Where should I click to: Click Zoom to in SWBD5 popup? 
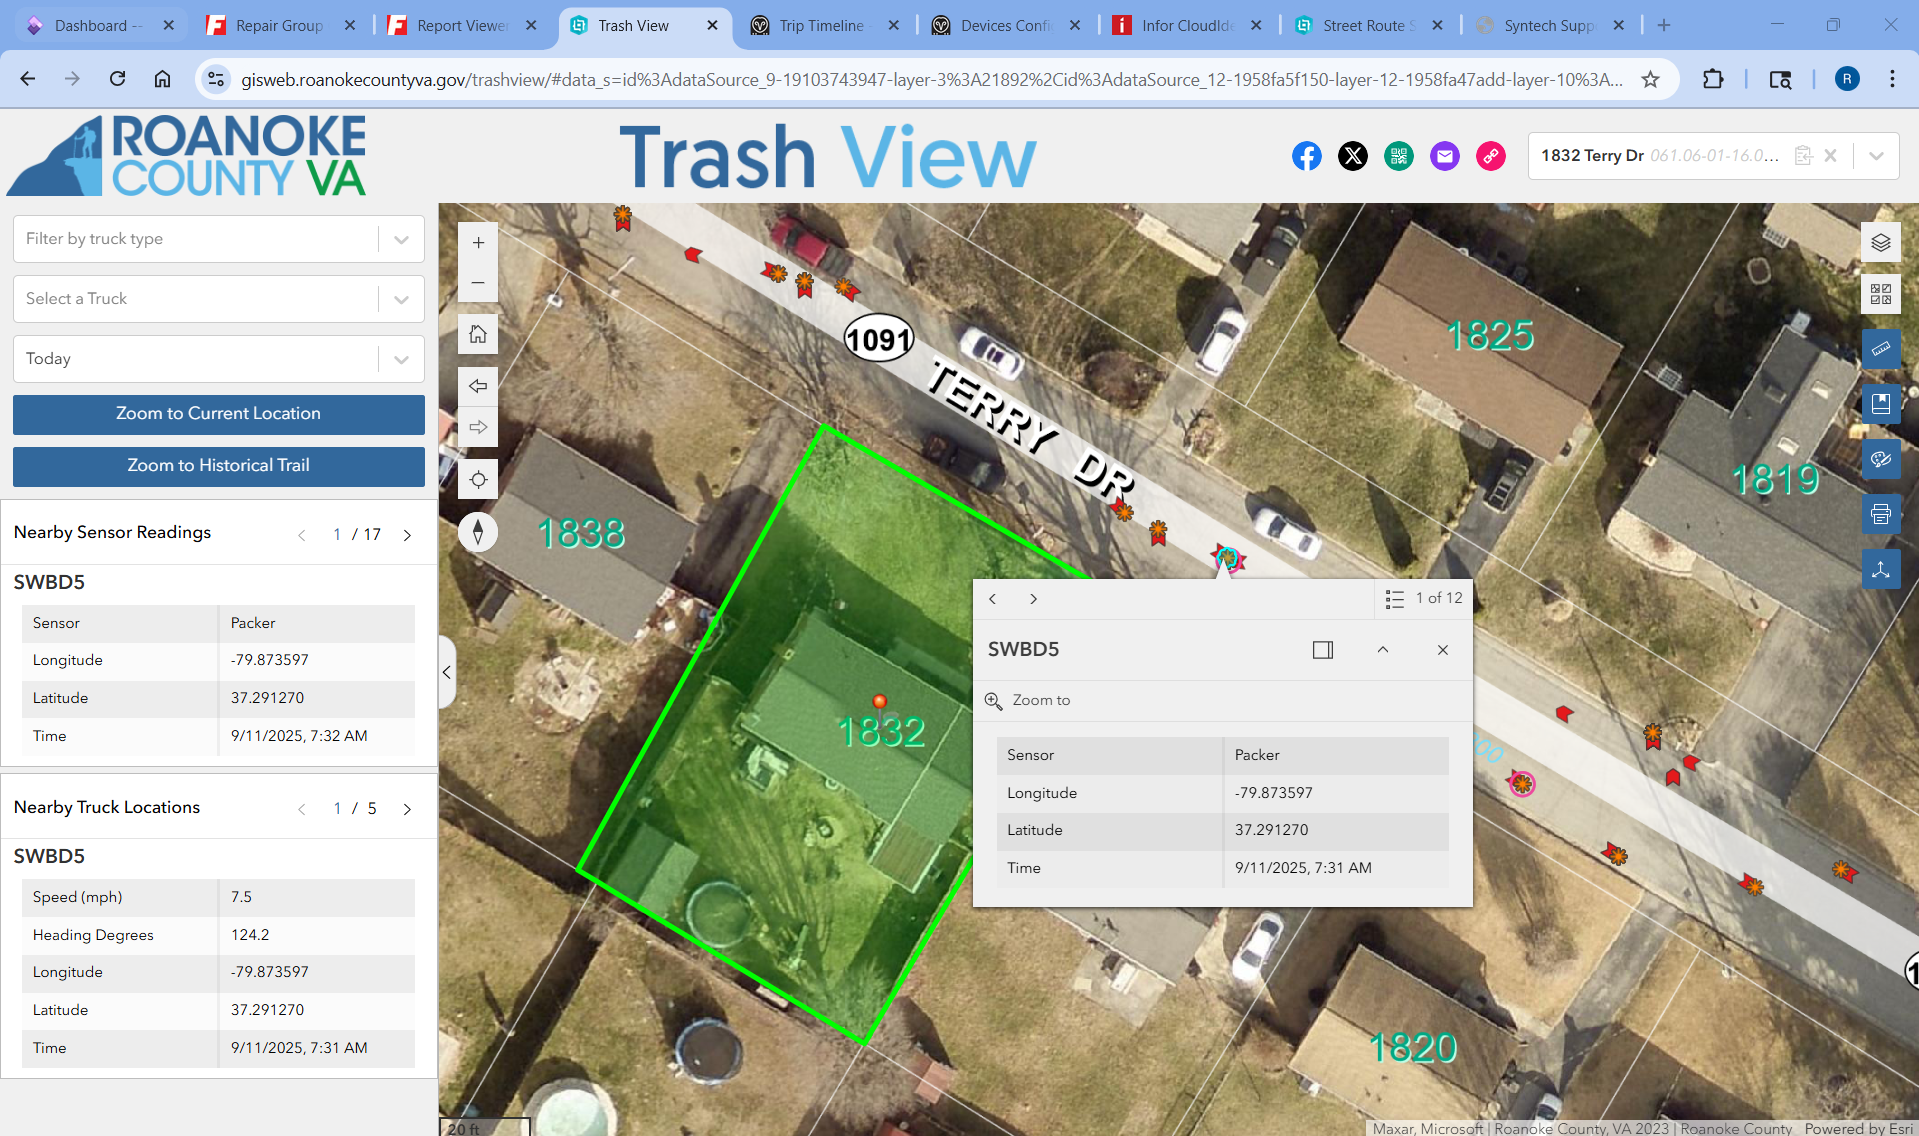click(1028, 701)
